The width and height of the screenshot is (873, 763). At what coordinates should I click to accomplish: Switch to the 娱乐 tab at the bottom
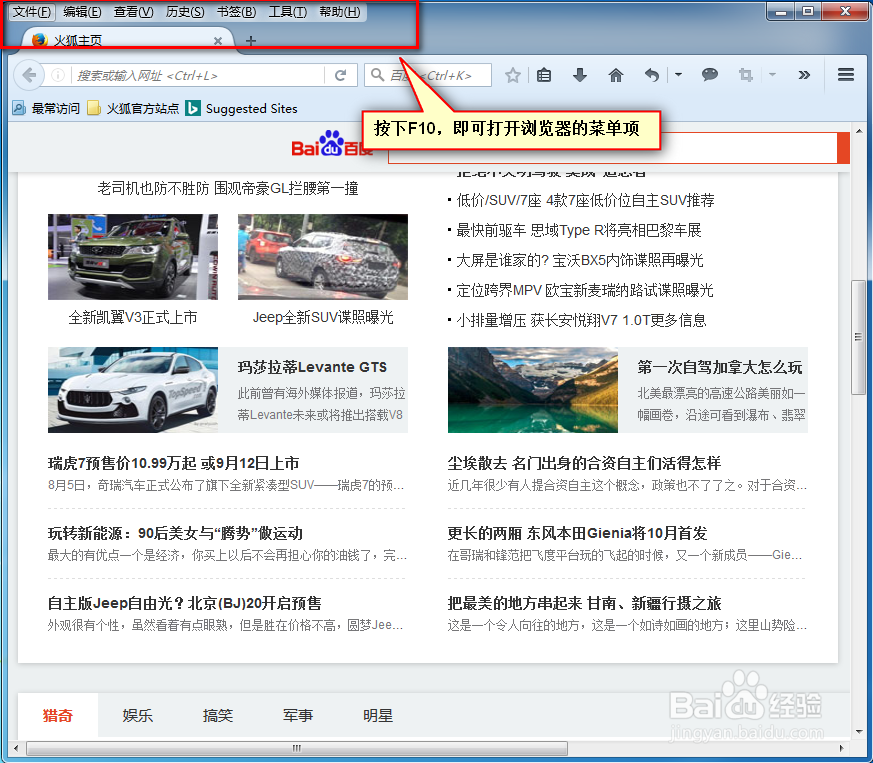tap(138, 715)
